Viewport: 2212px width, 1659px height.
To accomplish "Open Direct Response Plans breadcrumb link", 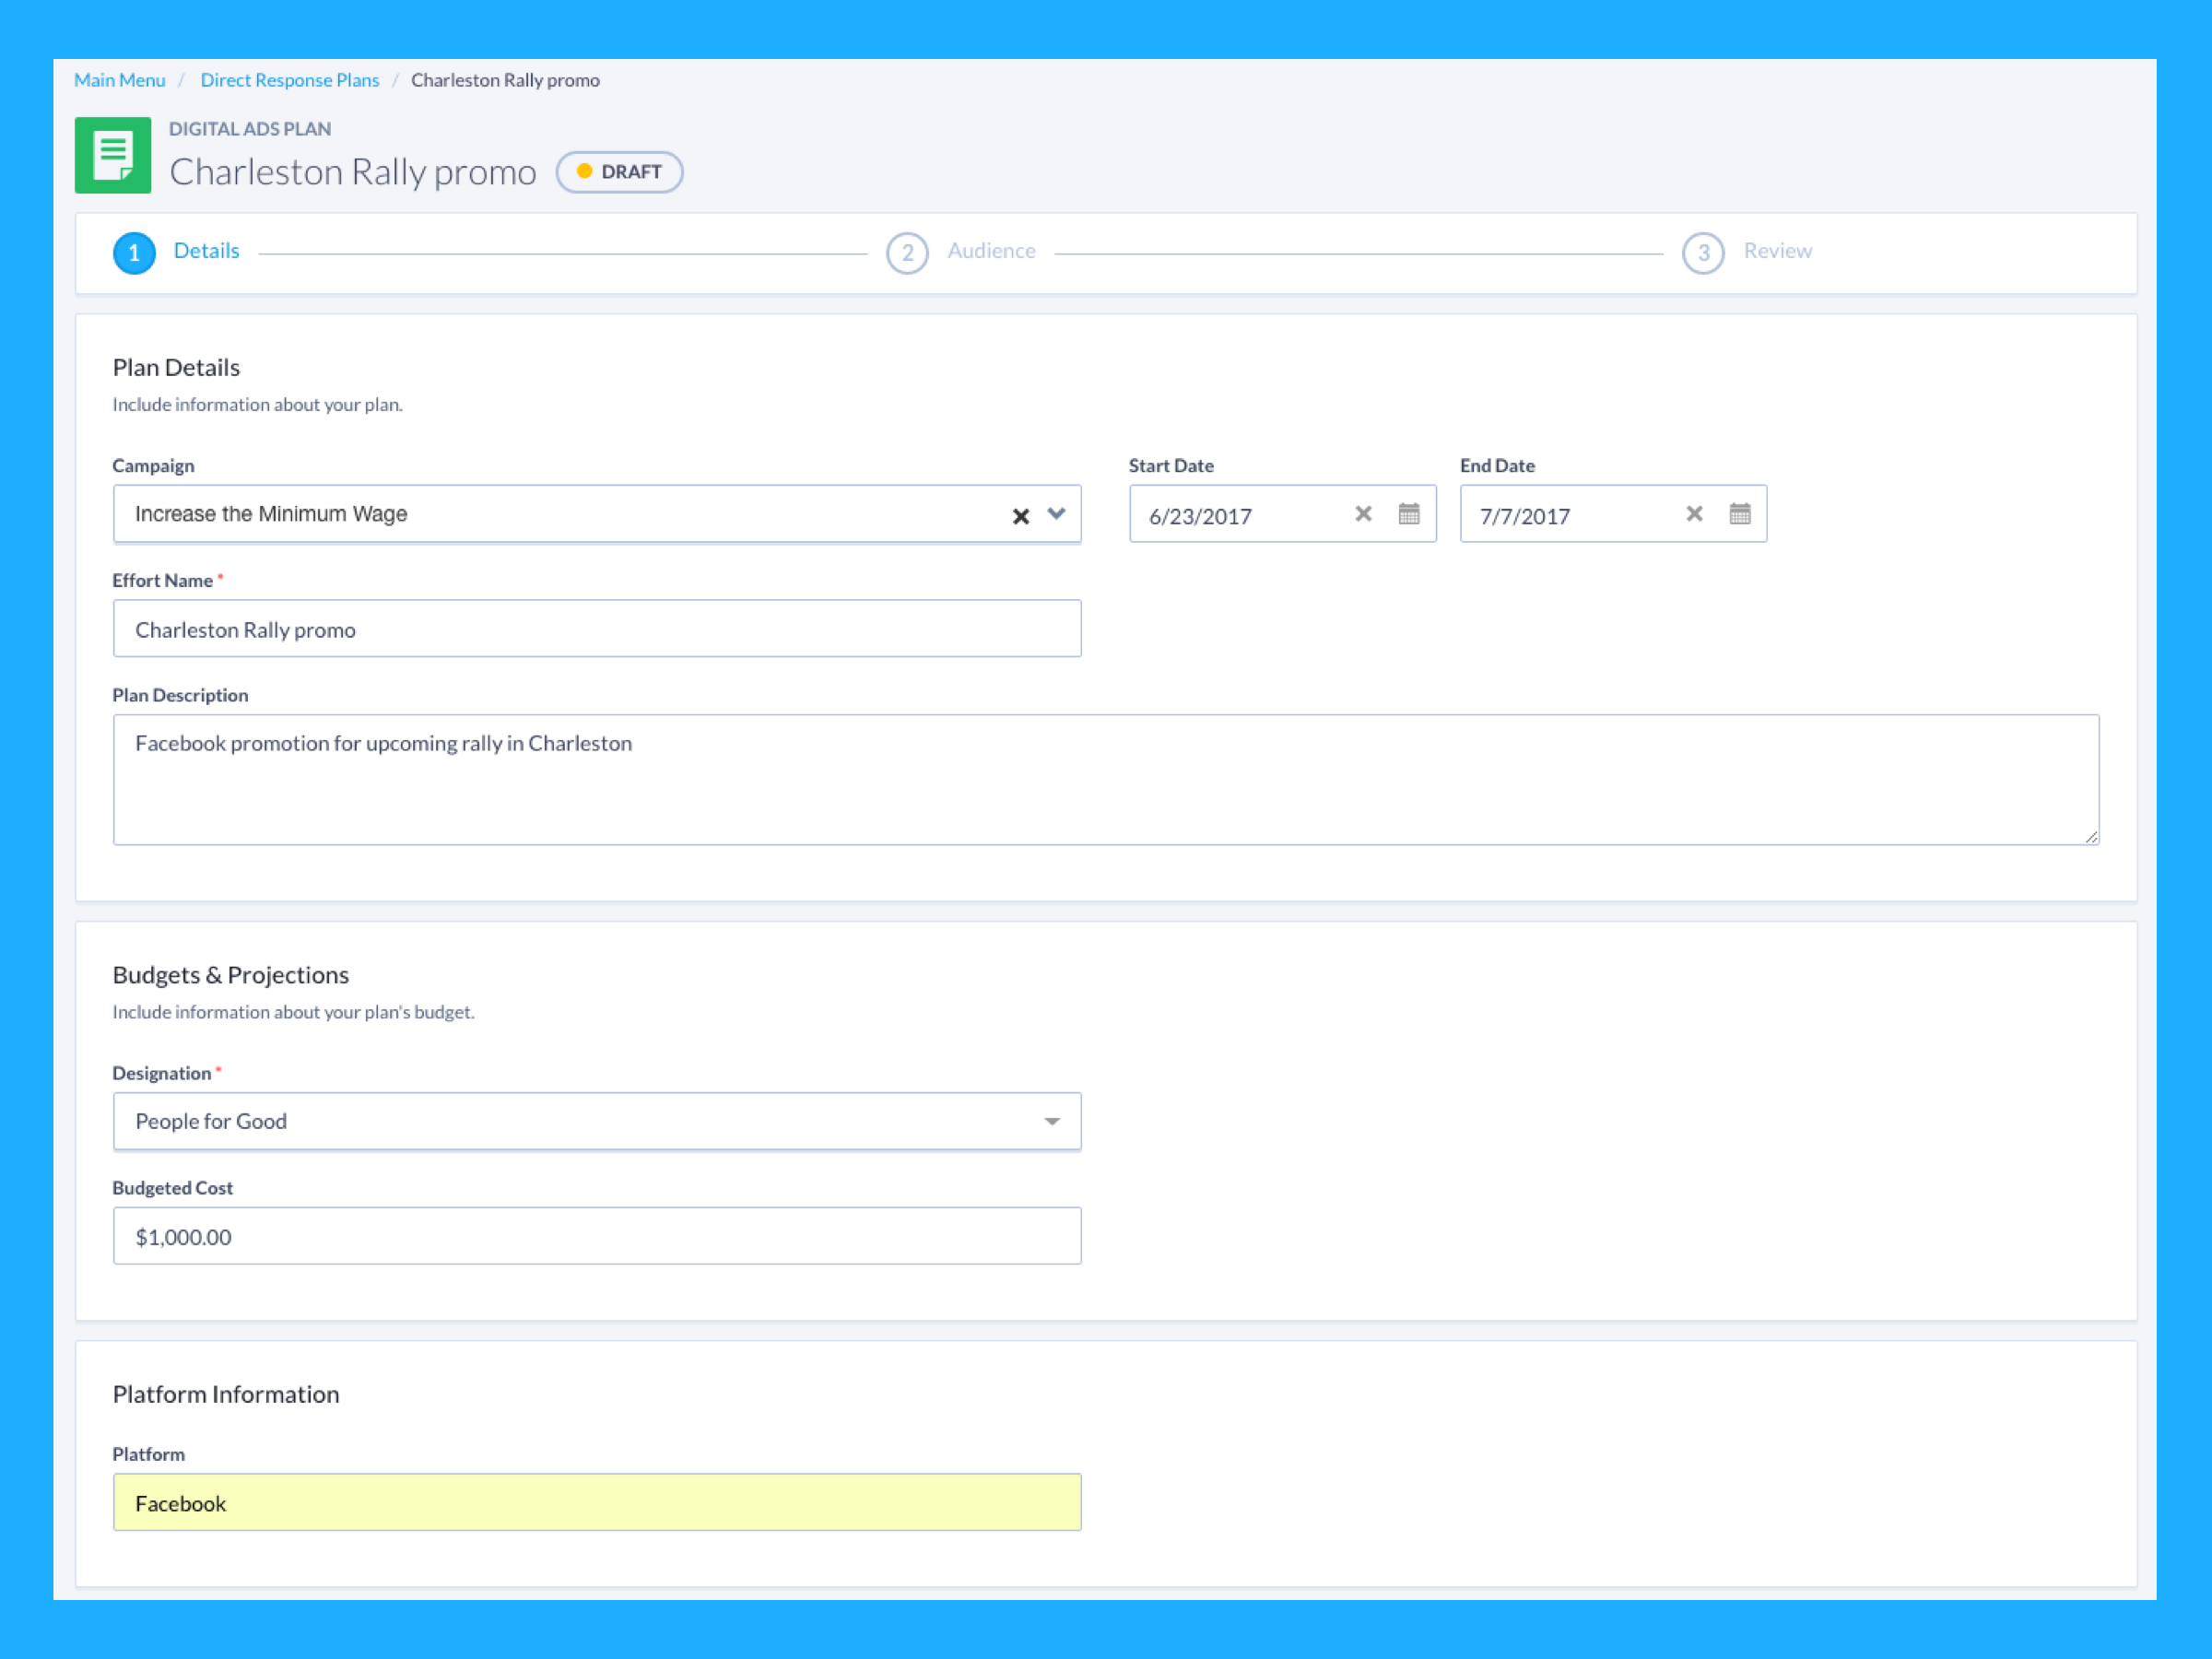I will pos(290,80).
